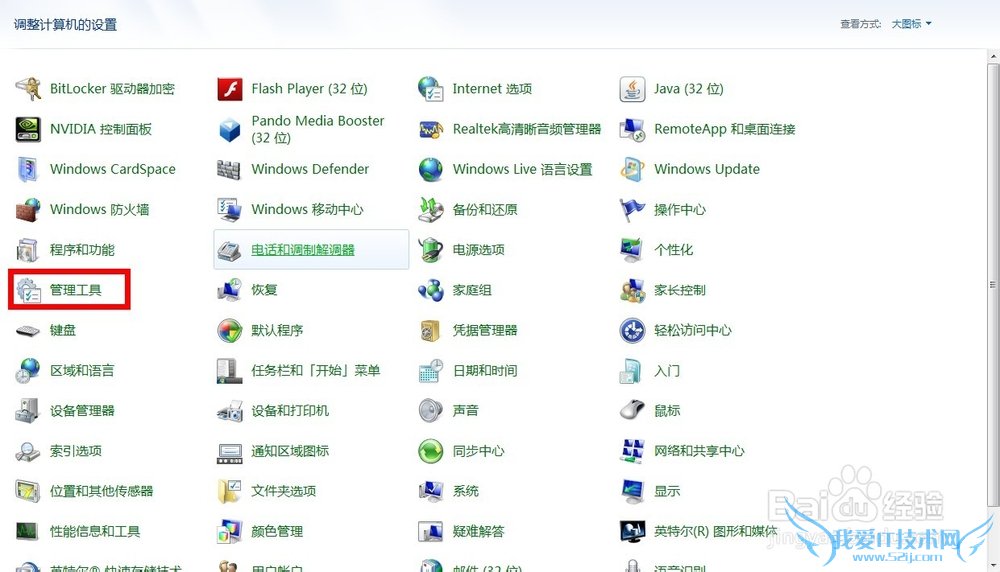Image resolution: width=1000 pixels, height=572 pixels.
Task: Click the 恢复 icon
Action: [230, 290]
